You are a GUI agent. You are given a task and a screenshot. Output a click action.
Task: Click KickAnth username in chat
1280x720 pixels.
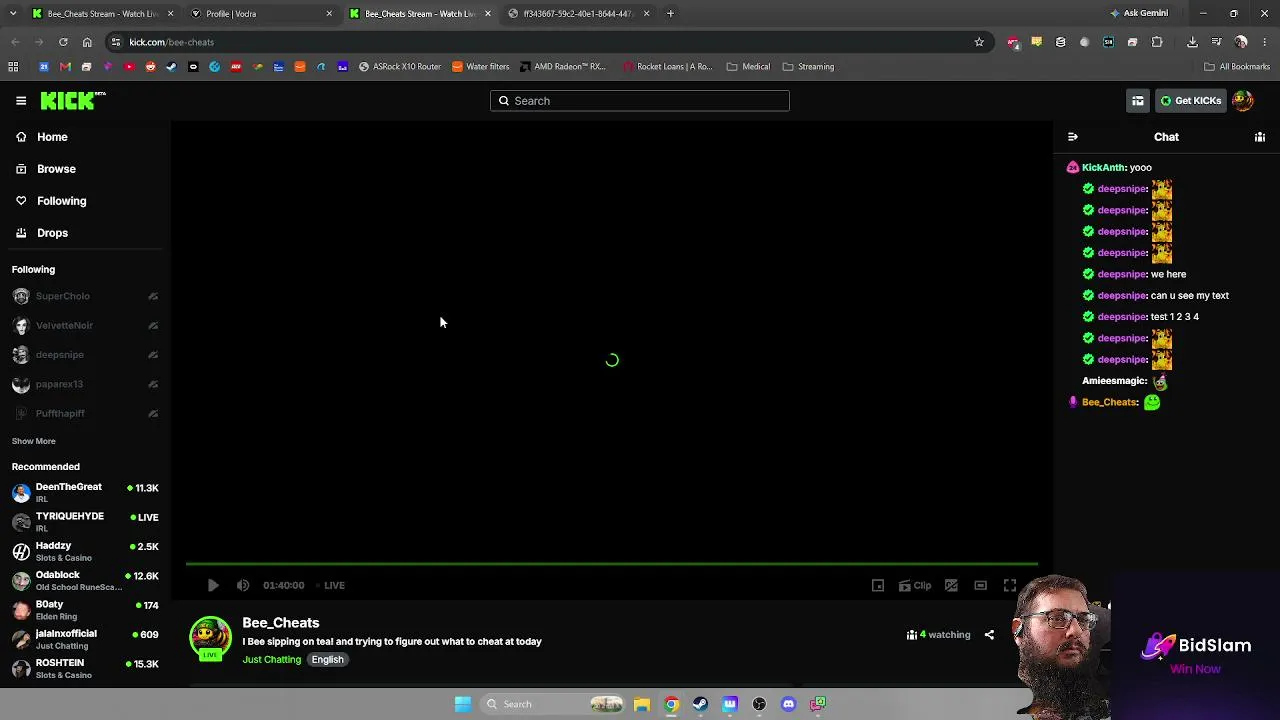pos(1104,168)
